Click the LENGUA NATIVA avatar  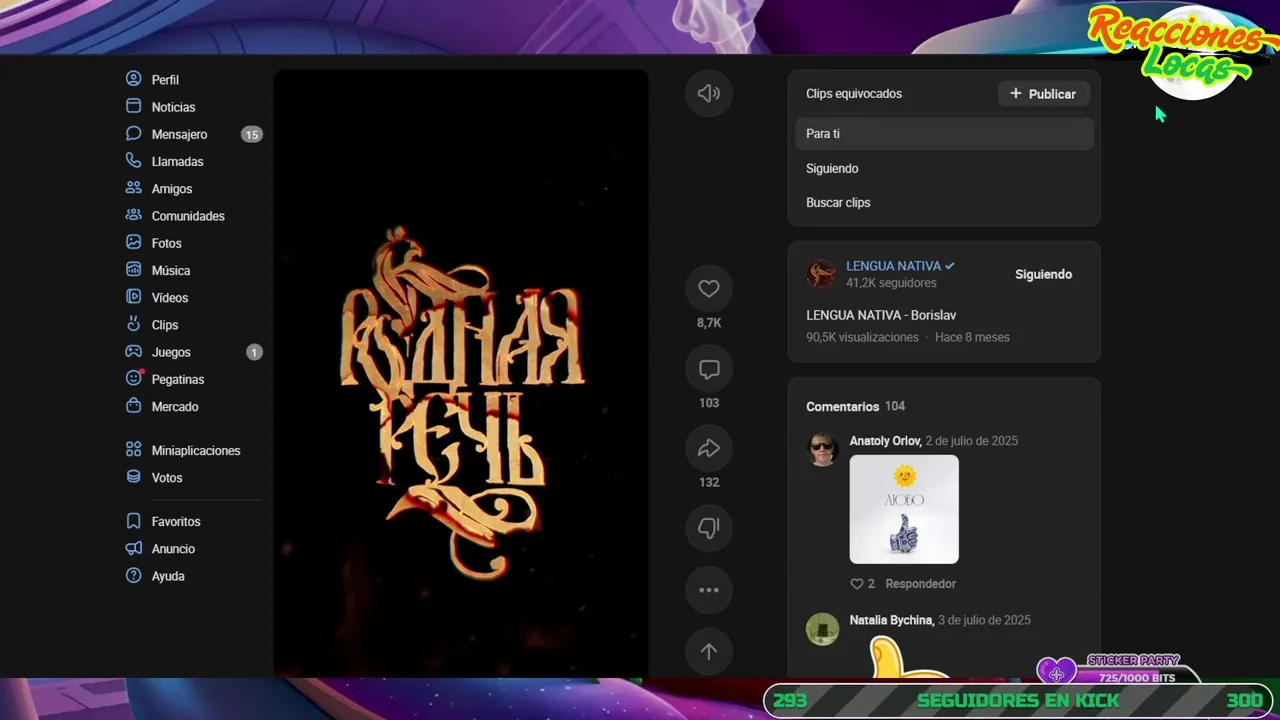821,274
